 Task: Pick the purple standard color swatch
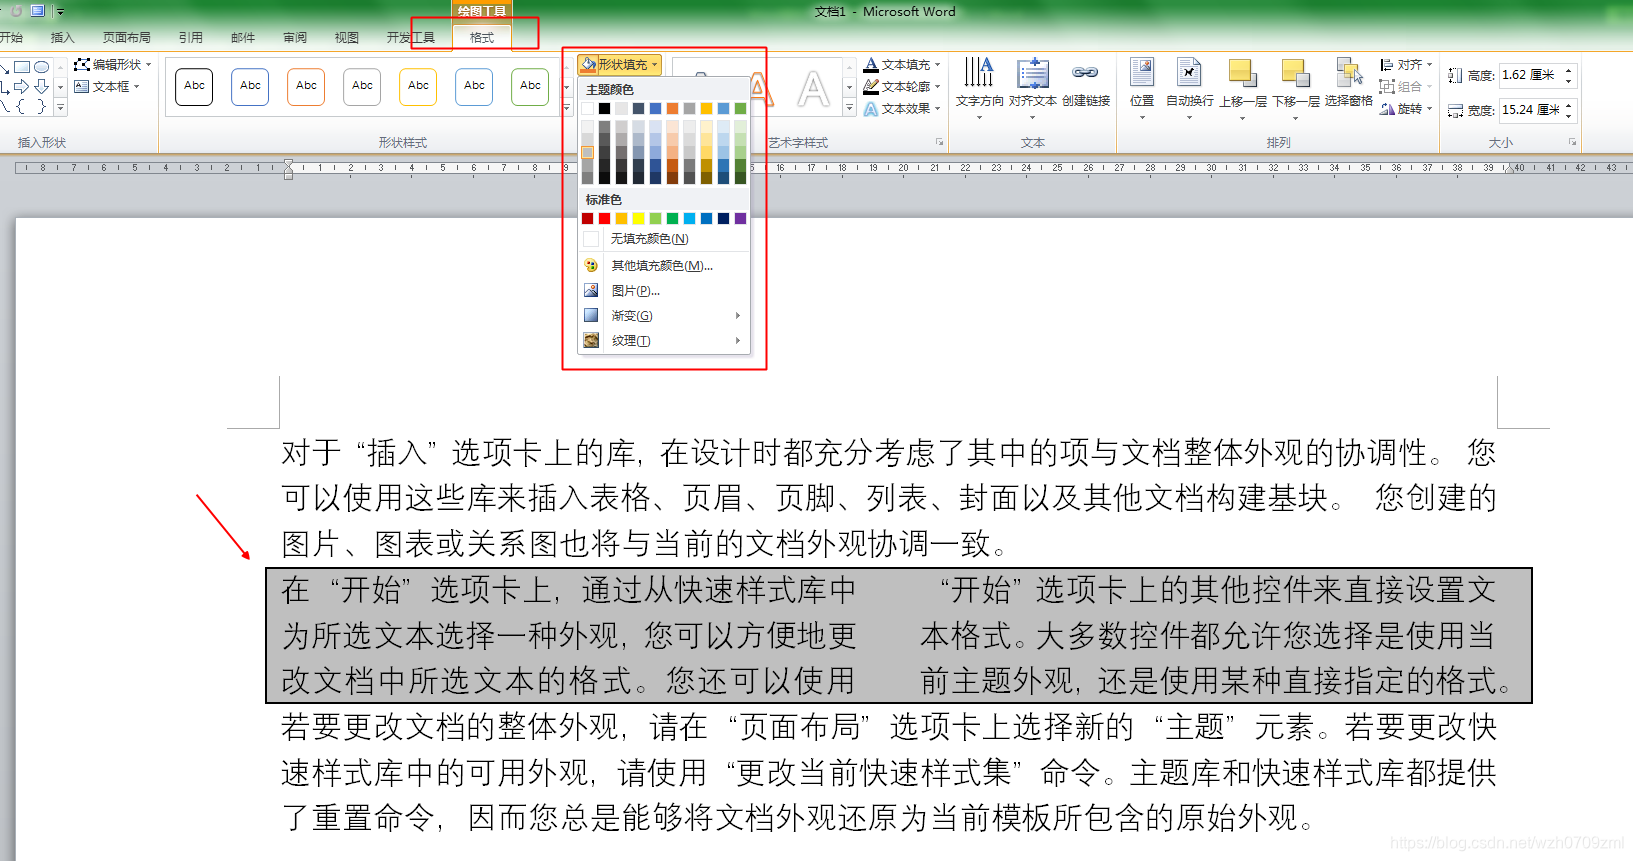[740, 218]
